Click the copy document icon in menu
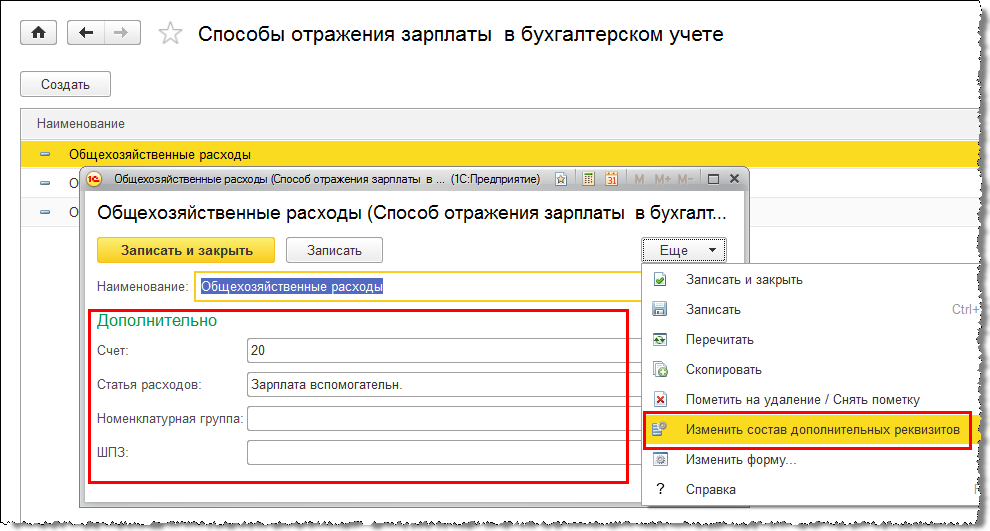This screenshot has width=990, height=531. pyautogui.click(x=660, y=369)
